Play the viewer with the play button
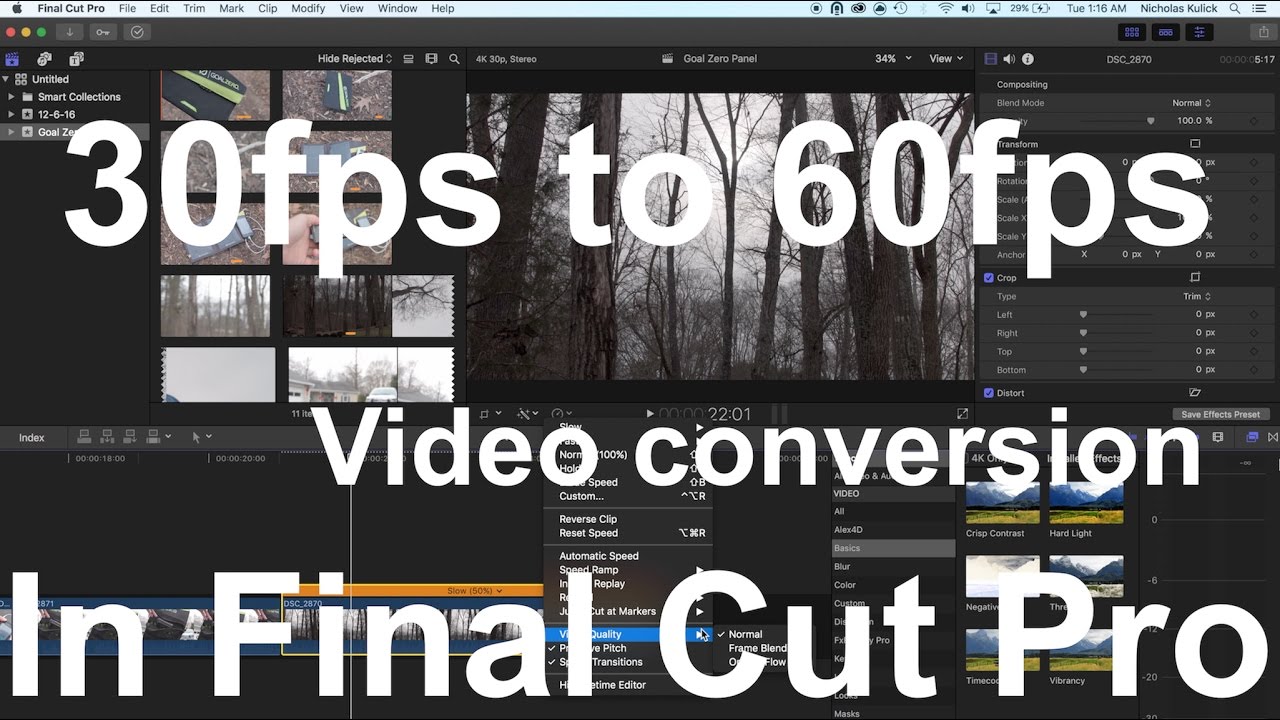This screenshot has height=720, width=1280. [x=650, y=413]
